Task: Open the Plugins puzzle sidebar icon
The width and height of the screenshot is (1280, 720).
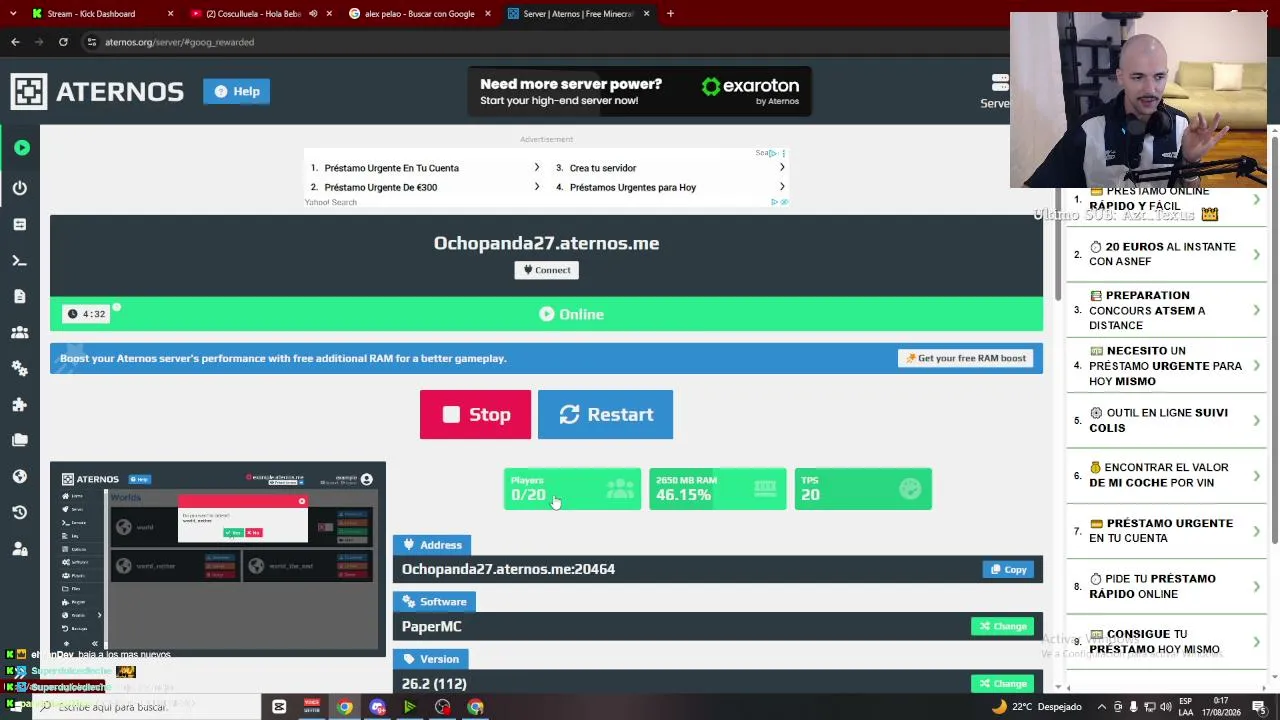Action: (20, 404)
